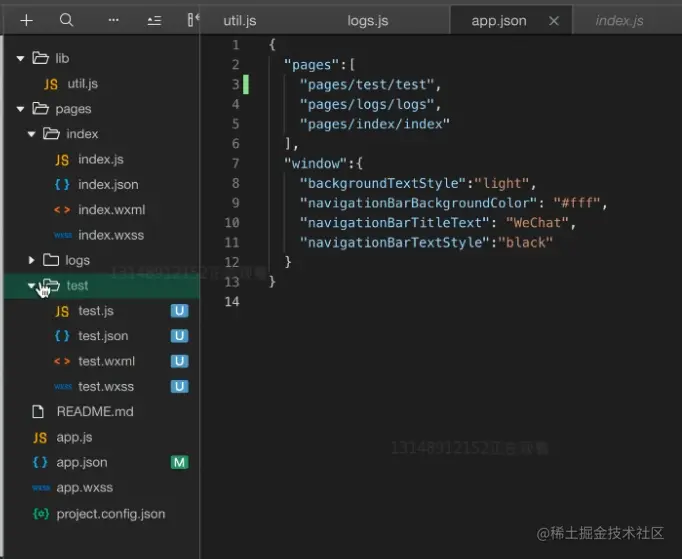Image resolution: width=682 pixels, height=559 pixels.
Task: Click the collapse-all list icon
Action: pos(154,20)
